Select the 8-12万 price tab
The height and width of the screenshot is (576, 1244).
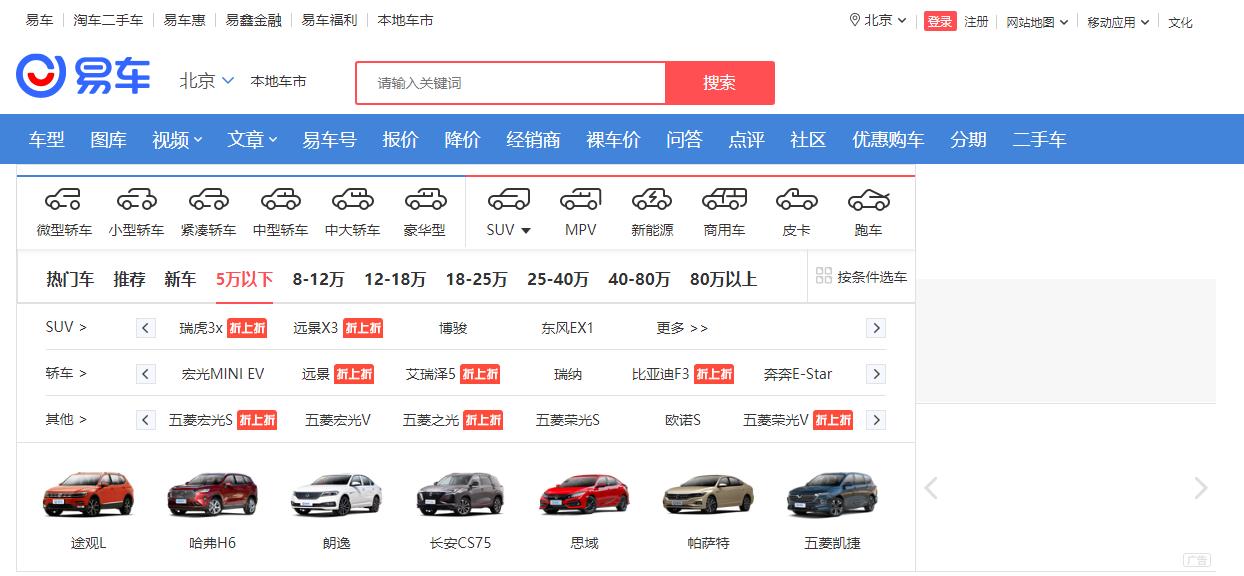click(x=318, y=279)
